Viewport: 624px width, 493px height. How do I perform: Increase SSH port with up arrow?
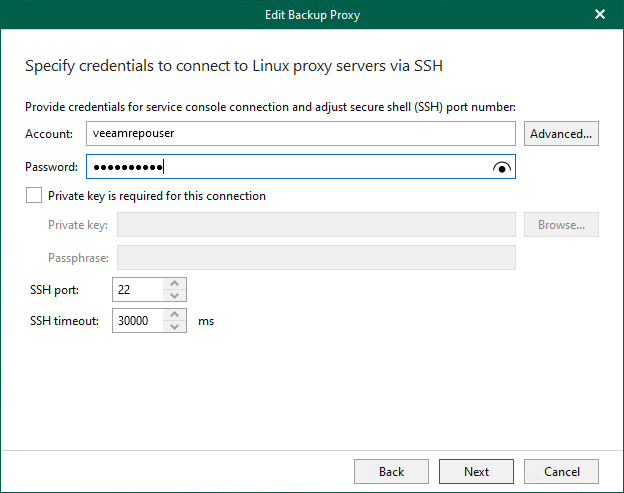tap(175, 284)
